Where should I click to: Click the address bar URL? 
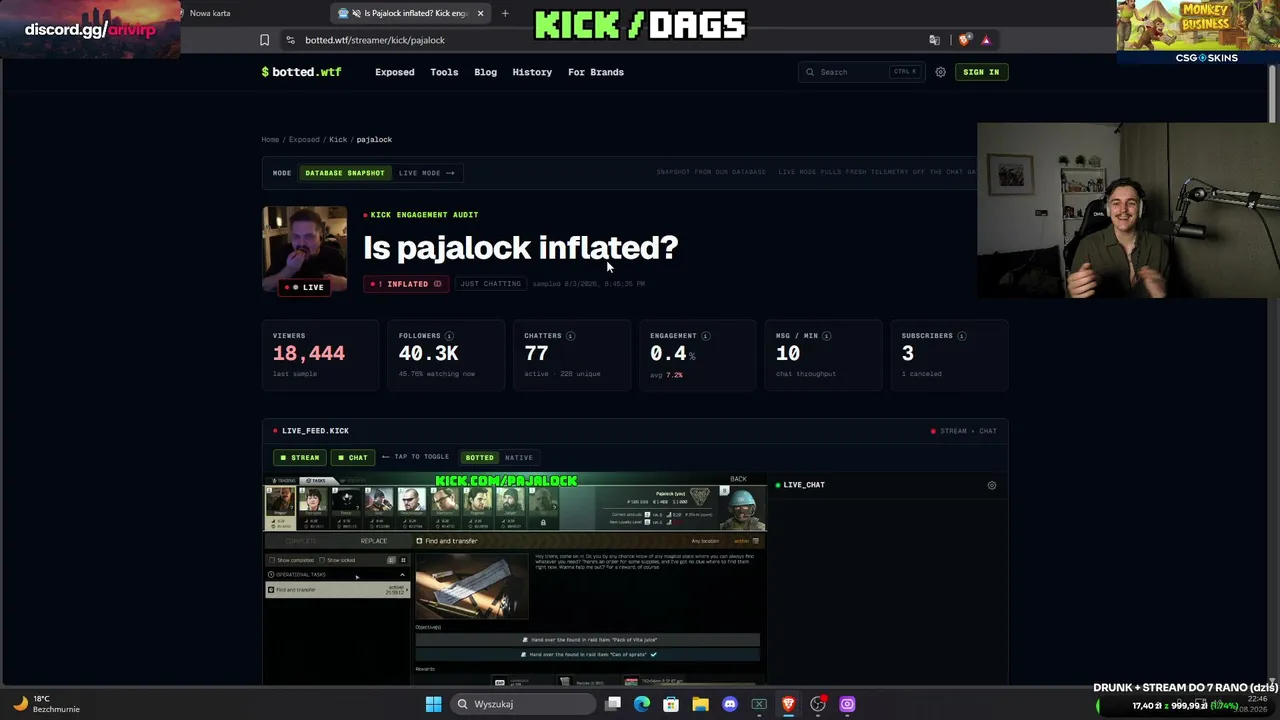(375, 40)
